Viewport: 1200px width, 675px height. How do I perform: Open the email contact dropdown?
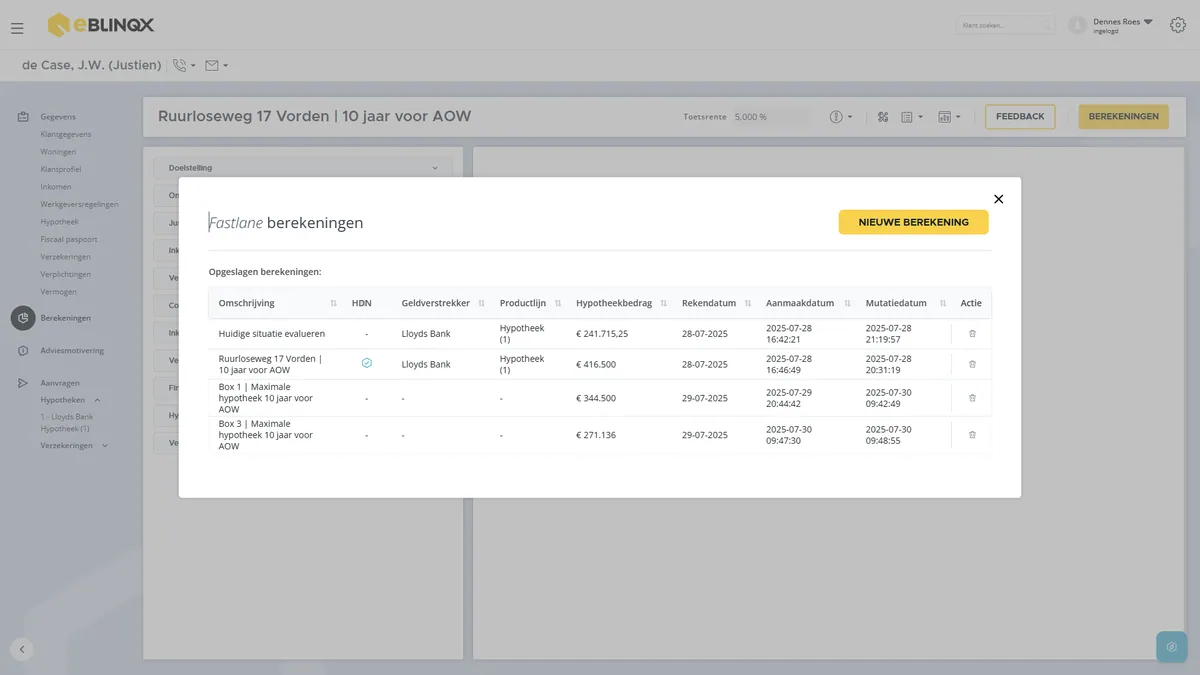(x=216, y=66)
